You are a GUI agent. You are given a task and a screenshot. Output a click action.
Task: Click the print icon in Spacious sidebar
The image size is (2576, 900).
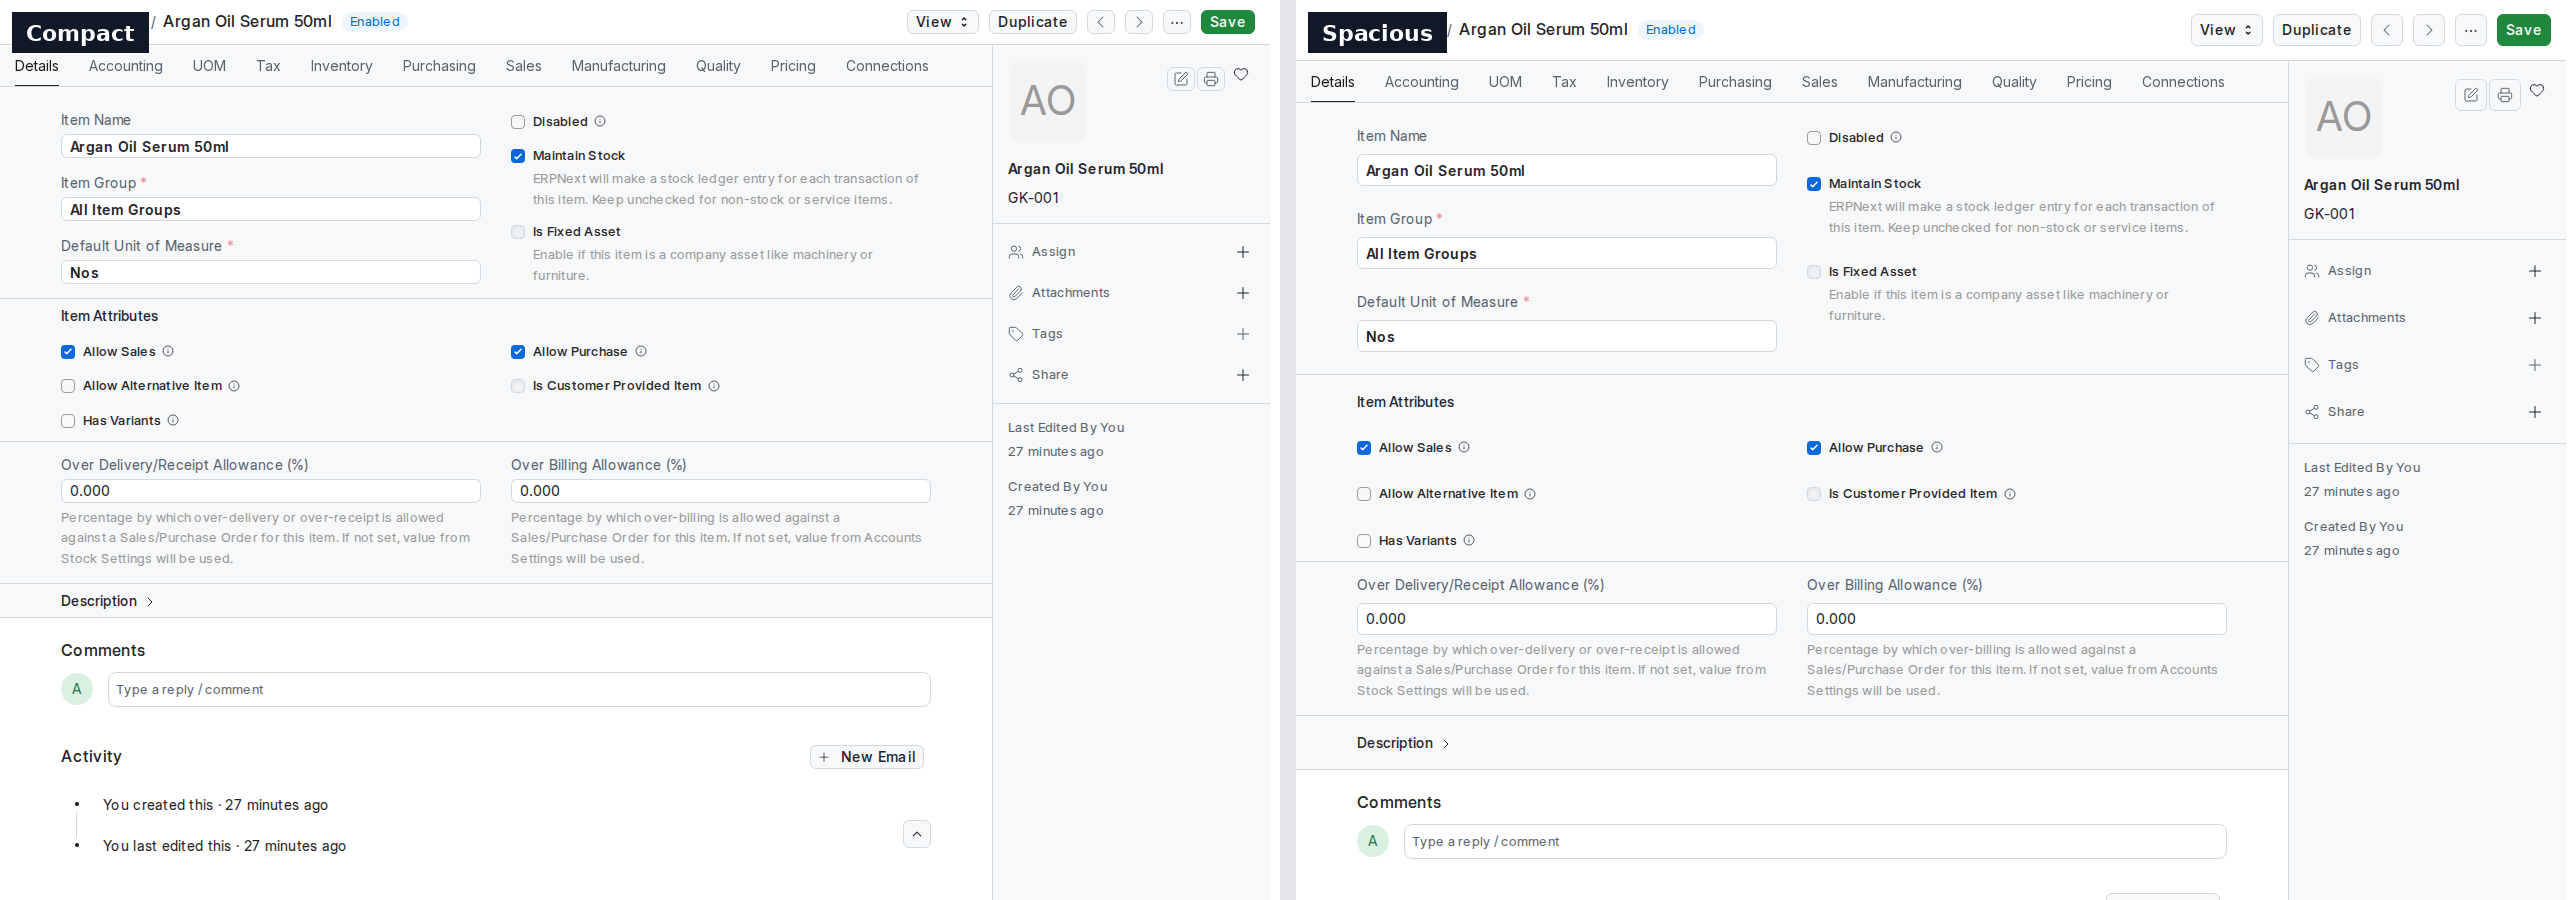tap(2505, 95)
